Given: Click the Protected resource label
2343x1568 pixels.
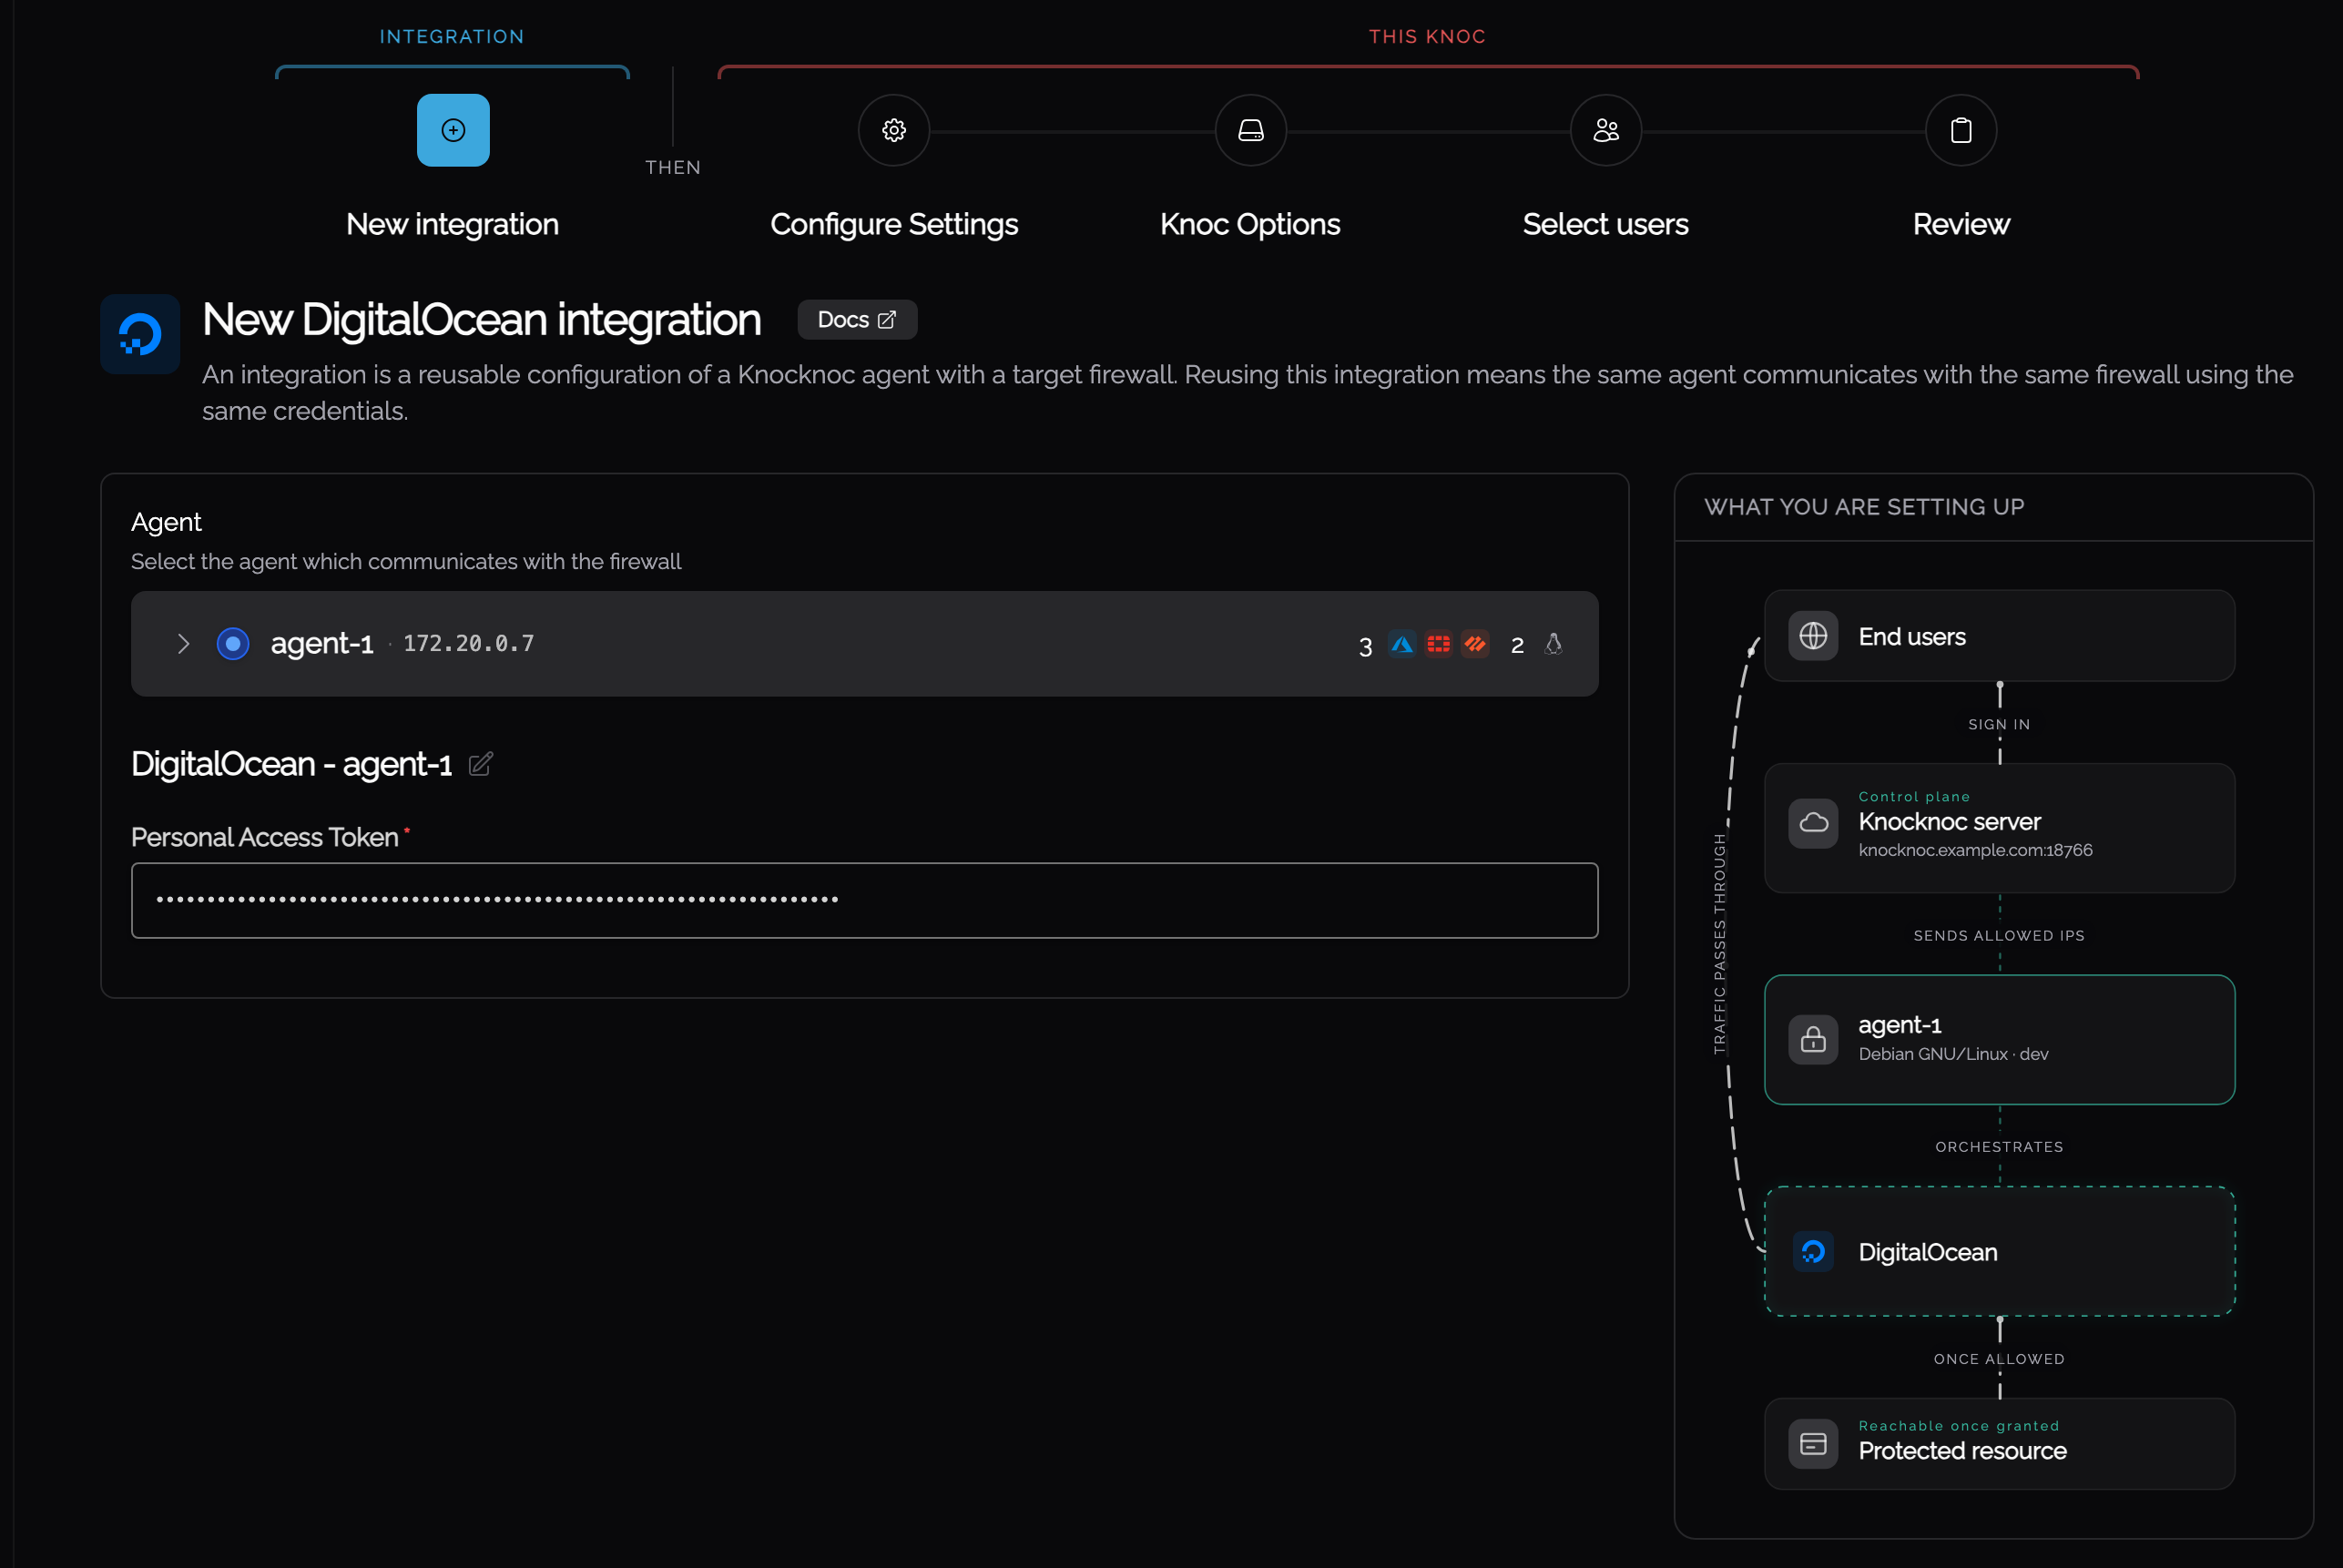Looking at the screenshot, I should pyautogui.click(x=1962, y=1451).
